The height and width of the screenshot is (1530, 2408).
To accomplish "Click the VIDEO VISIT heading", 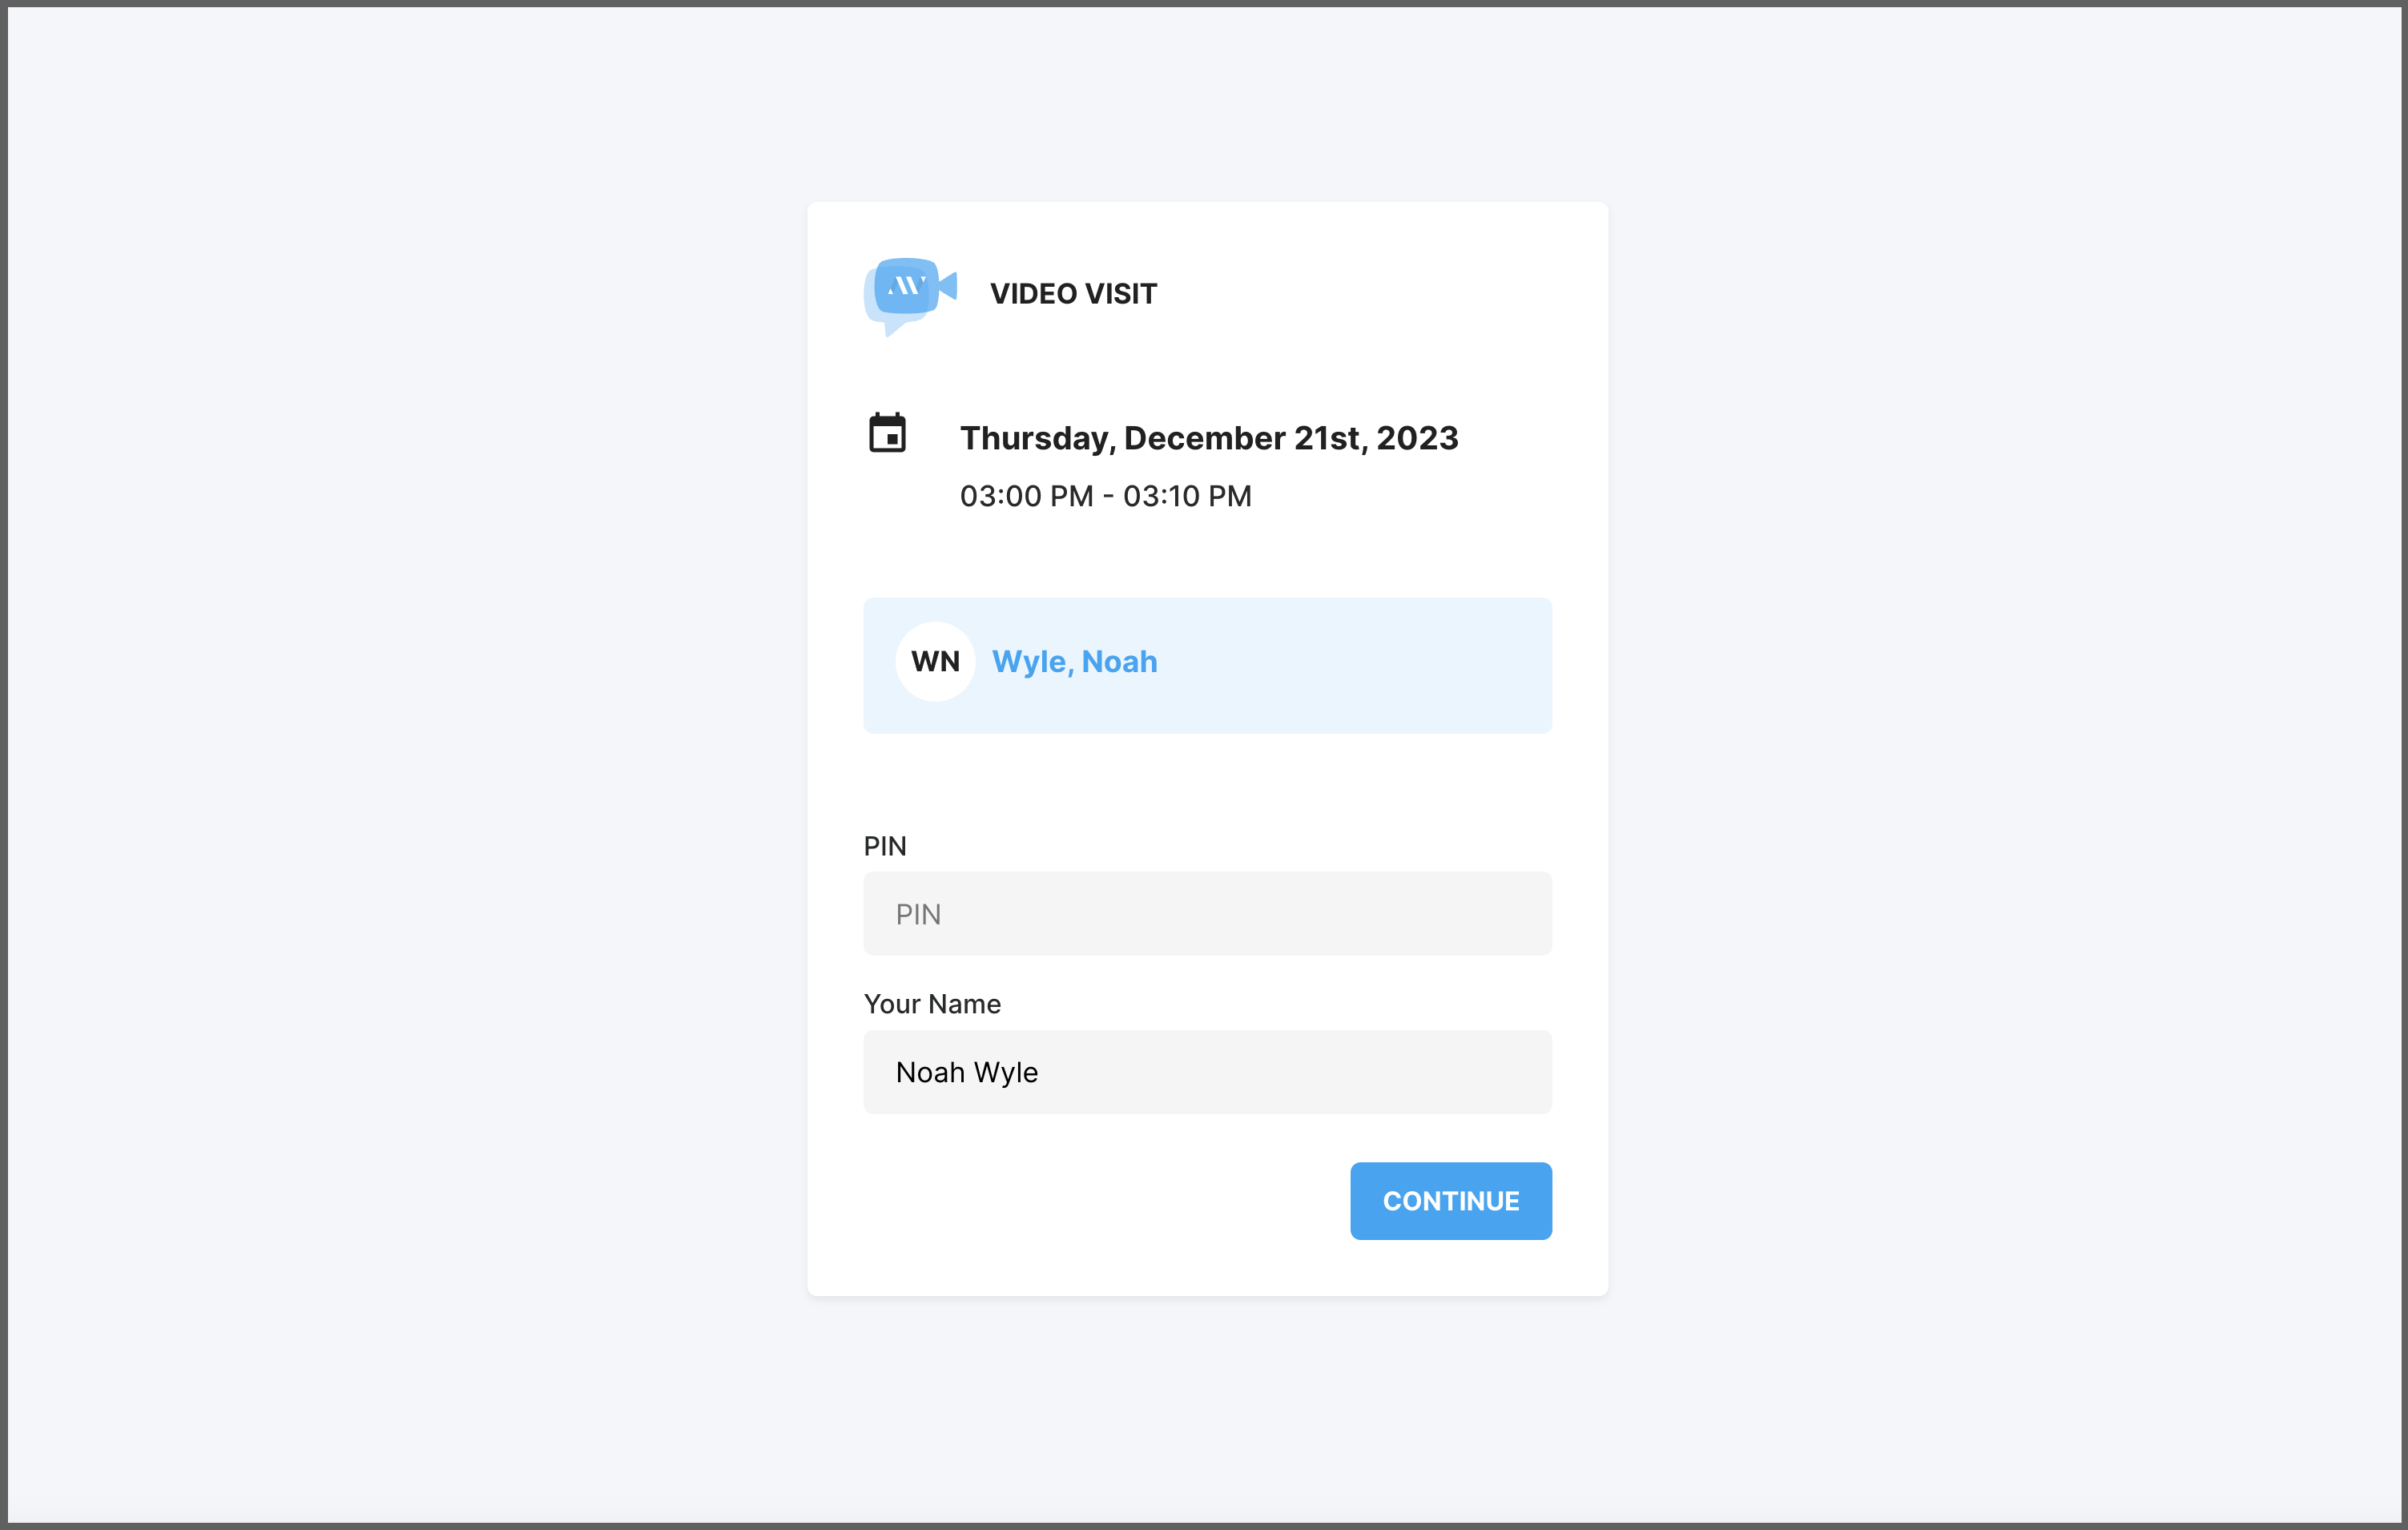I will 1073,294.
